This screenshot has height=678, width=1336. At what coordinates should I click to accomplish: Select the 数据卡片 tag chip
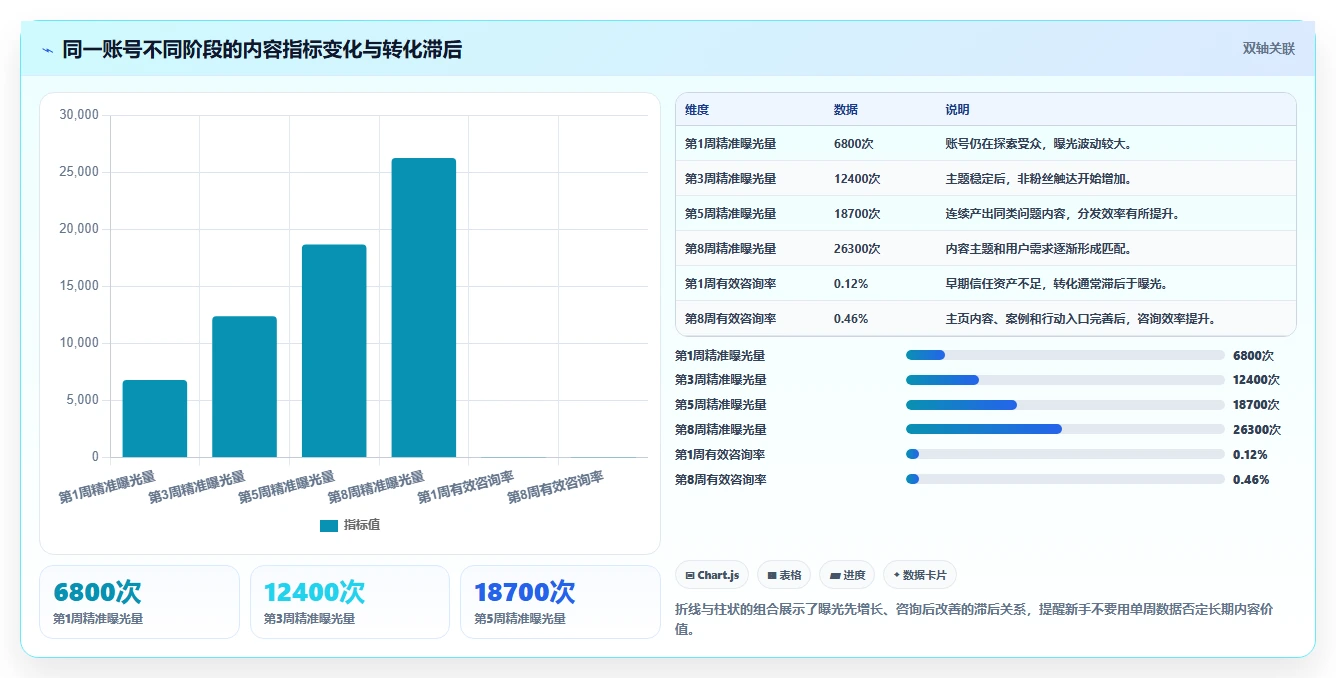920,575
